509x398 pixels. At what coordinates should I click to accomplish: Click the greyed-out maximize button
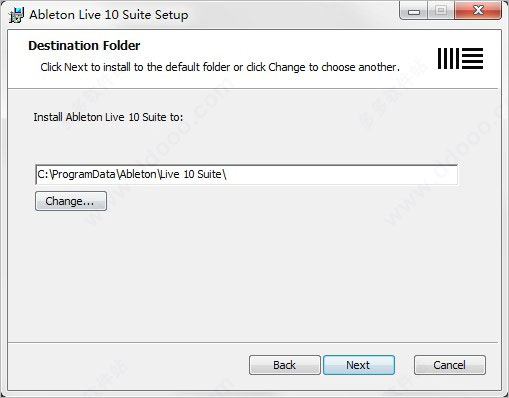point(441,11)
